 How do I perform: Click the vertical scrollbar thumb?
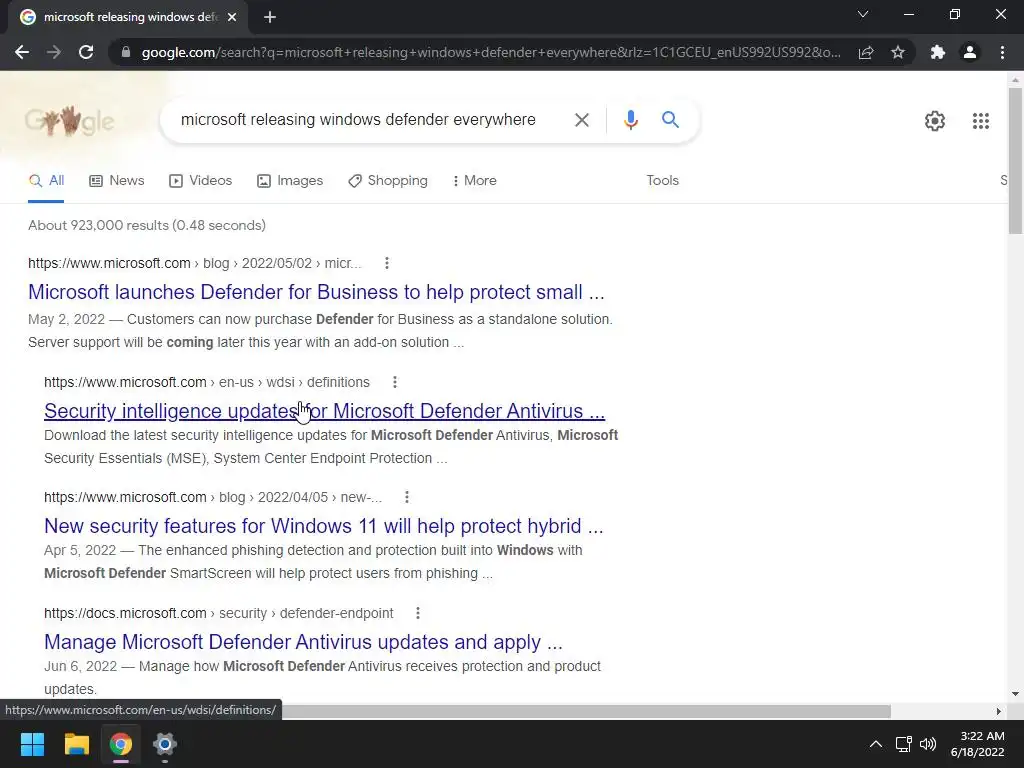pyautogui.click(x=1015, y=161)
